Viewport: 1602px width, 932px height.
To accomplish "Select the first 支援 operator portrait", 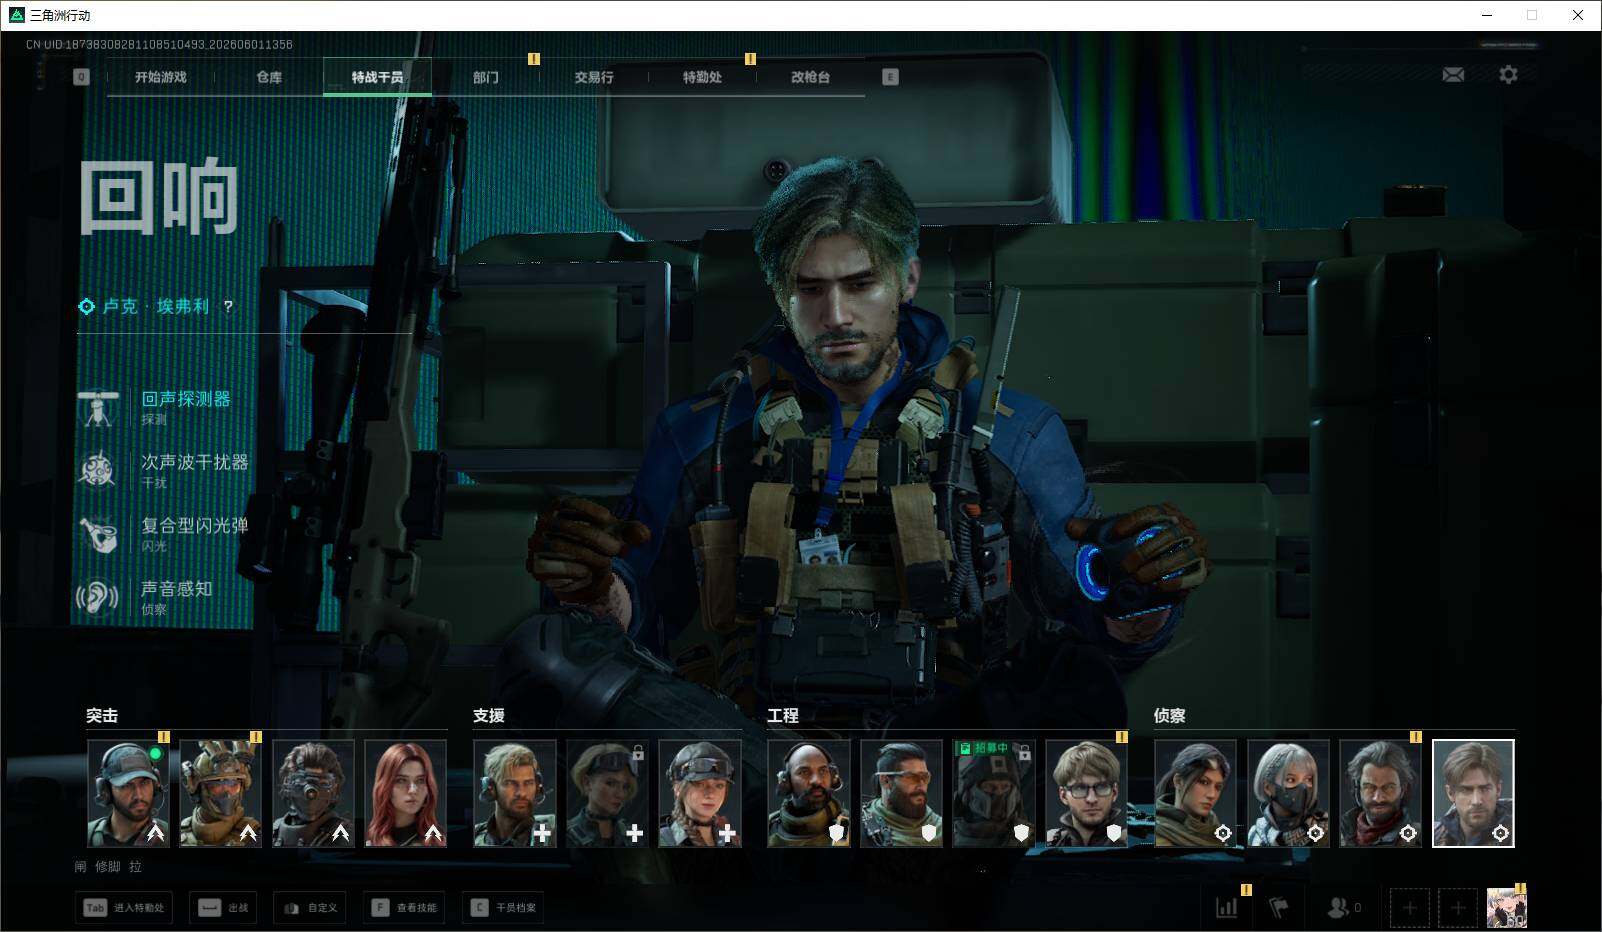I will [515, 794].
